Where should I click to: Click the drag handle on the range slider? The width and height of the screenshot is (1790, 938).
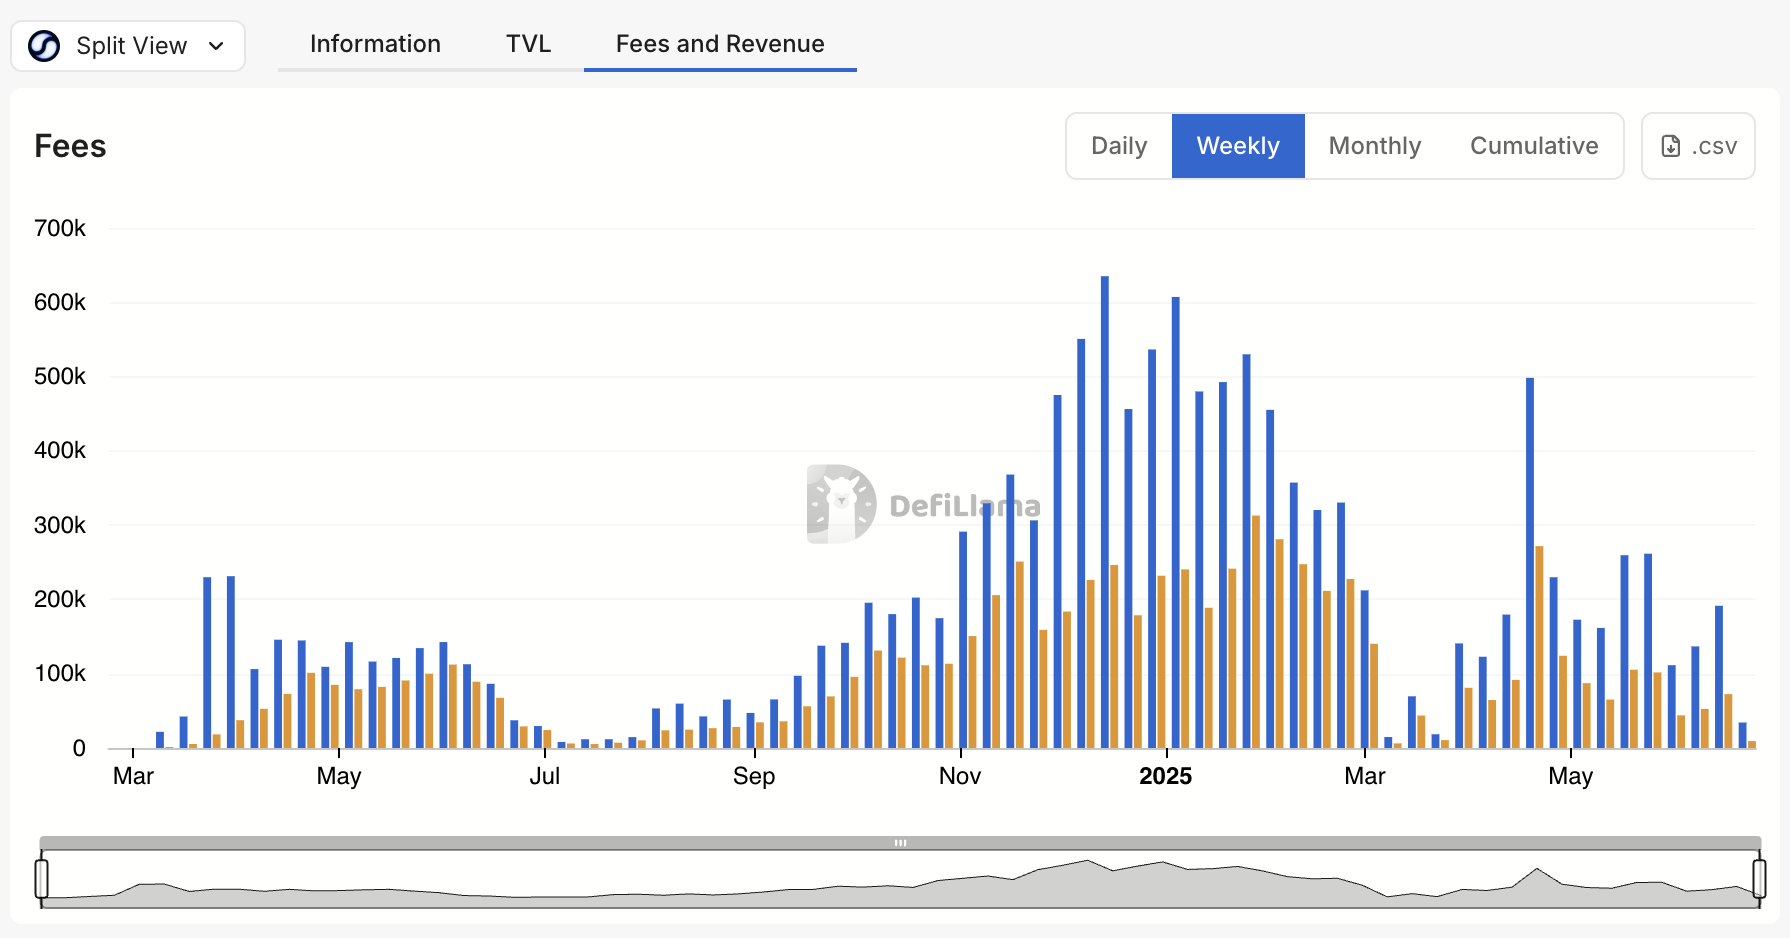coord(900,843)
